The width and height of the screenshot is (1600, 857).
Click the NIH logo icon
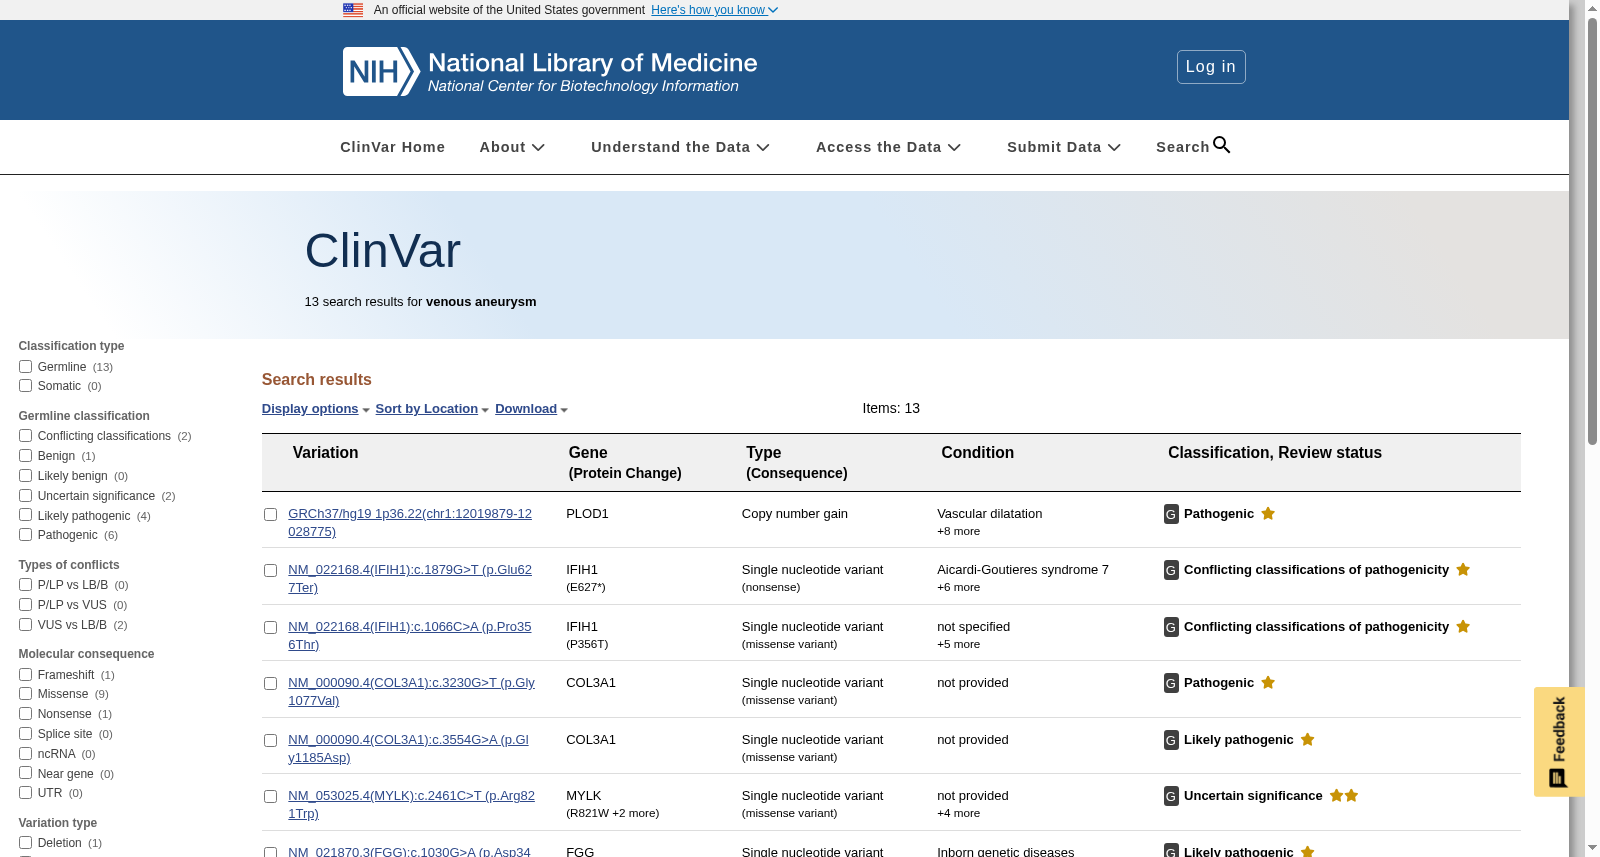click(381, 72)
